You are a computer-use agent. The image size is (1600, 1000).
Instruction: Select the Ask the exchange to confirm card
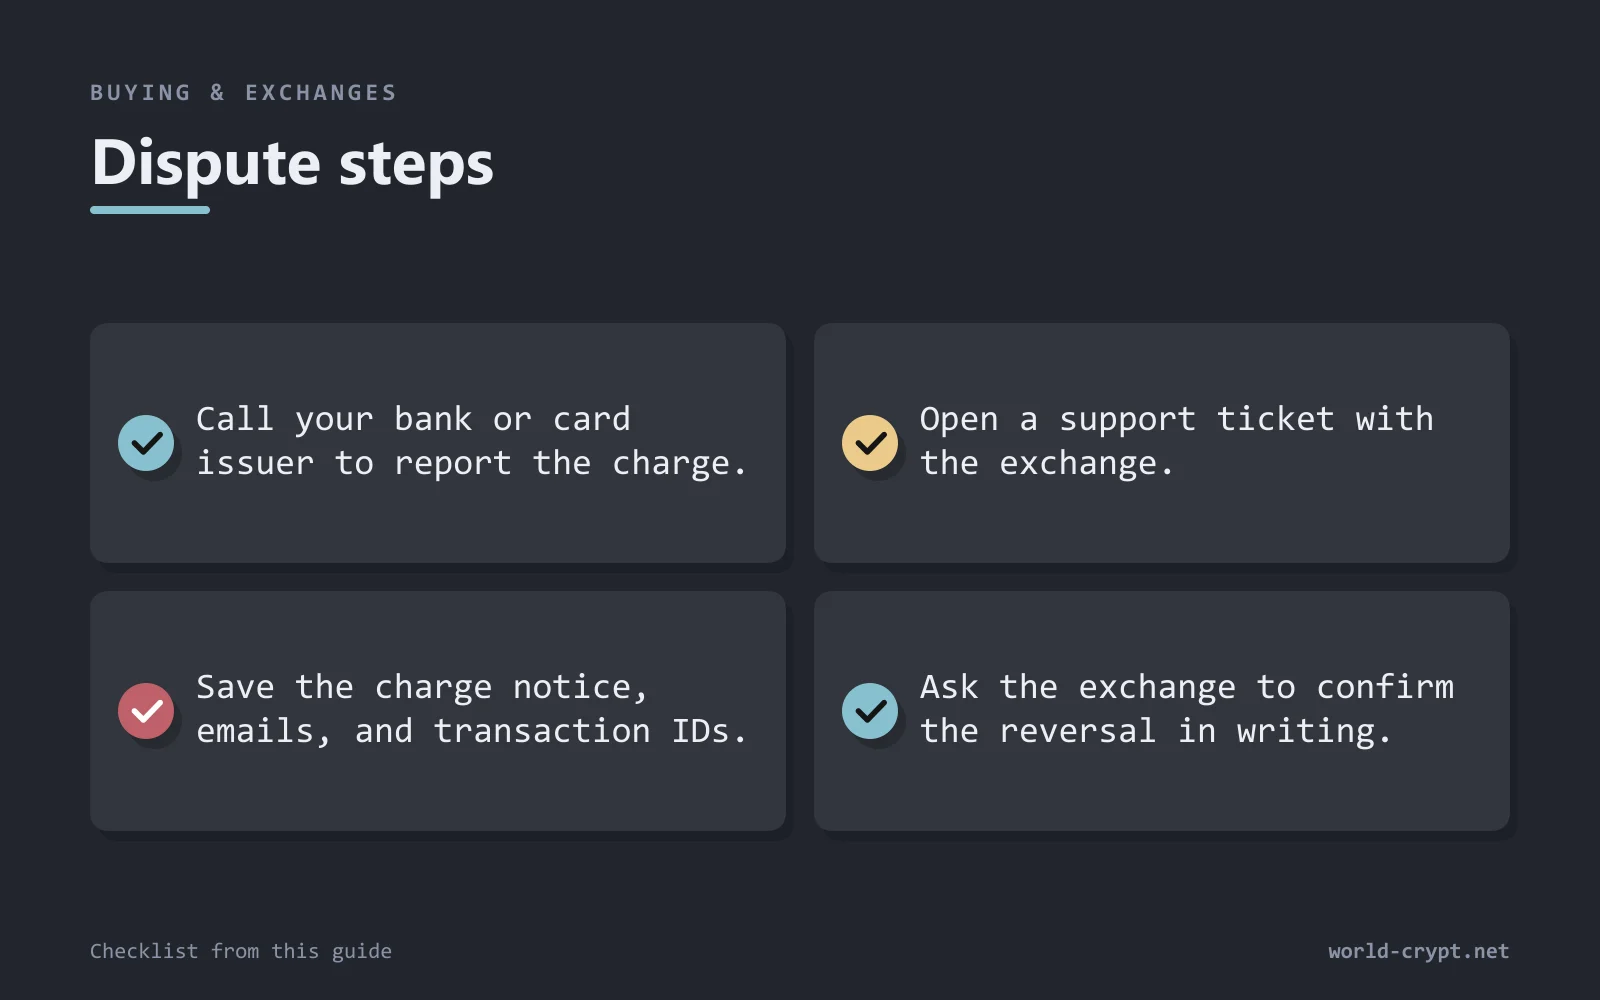(1162, 711)
